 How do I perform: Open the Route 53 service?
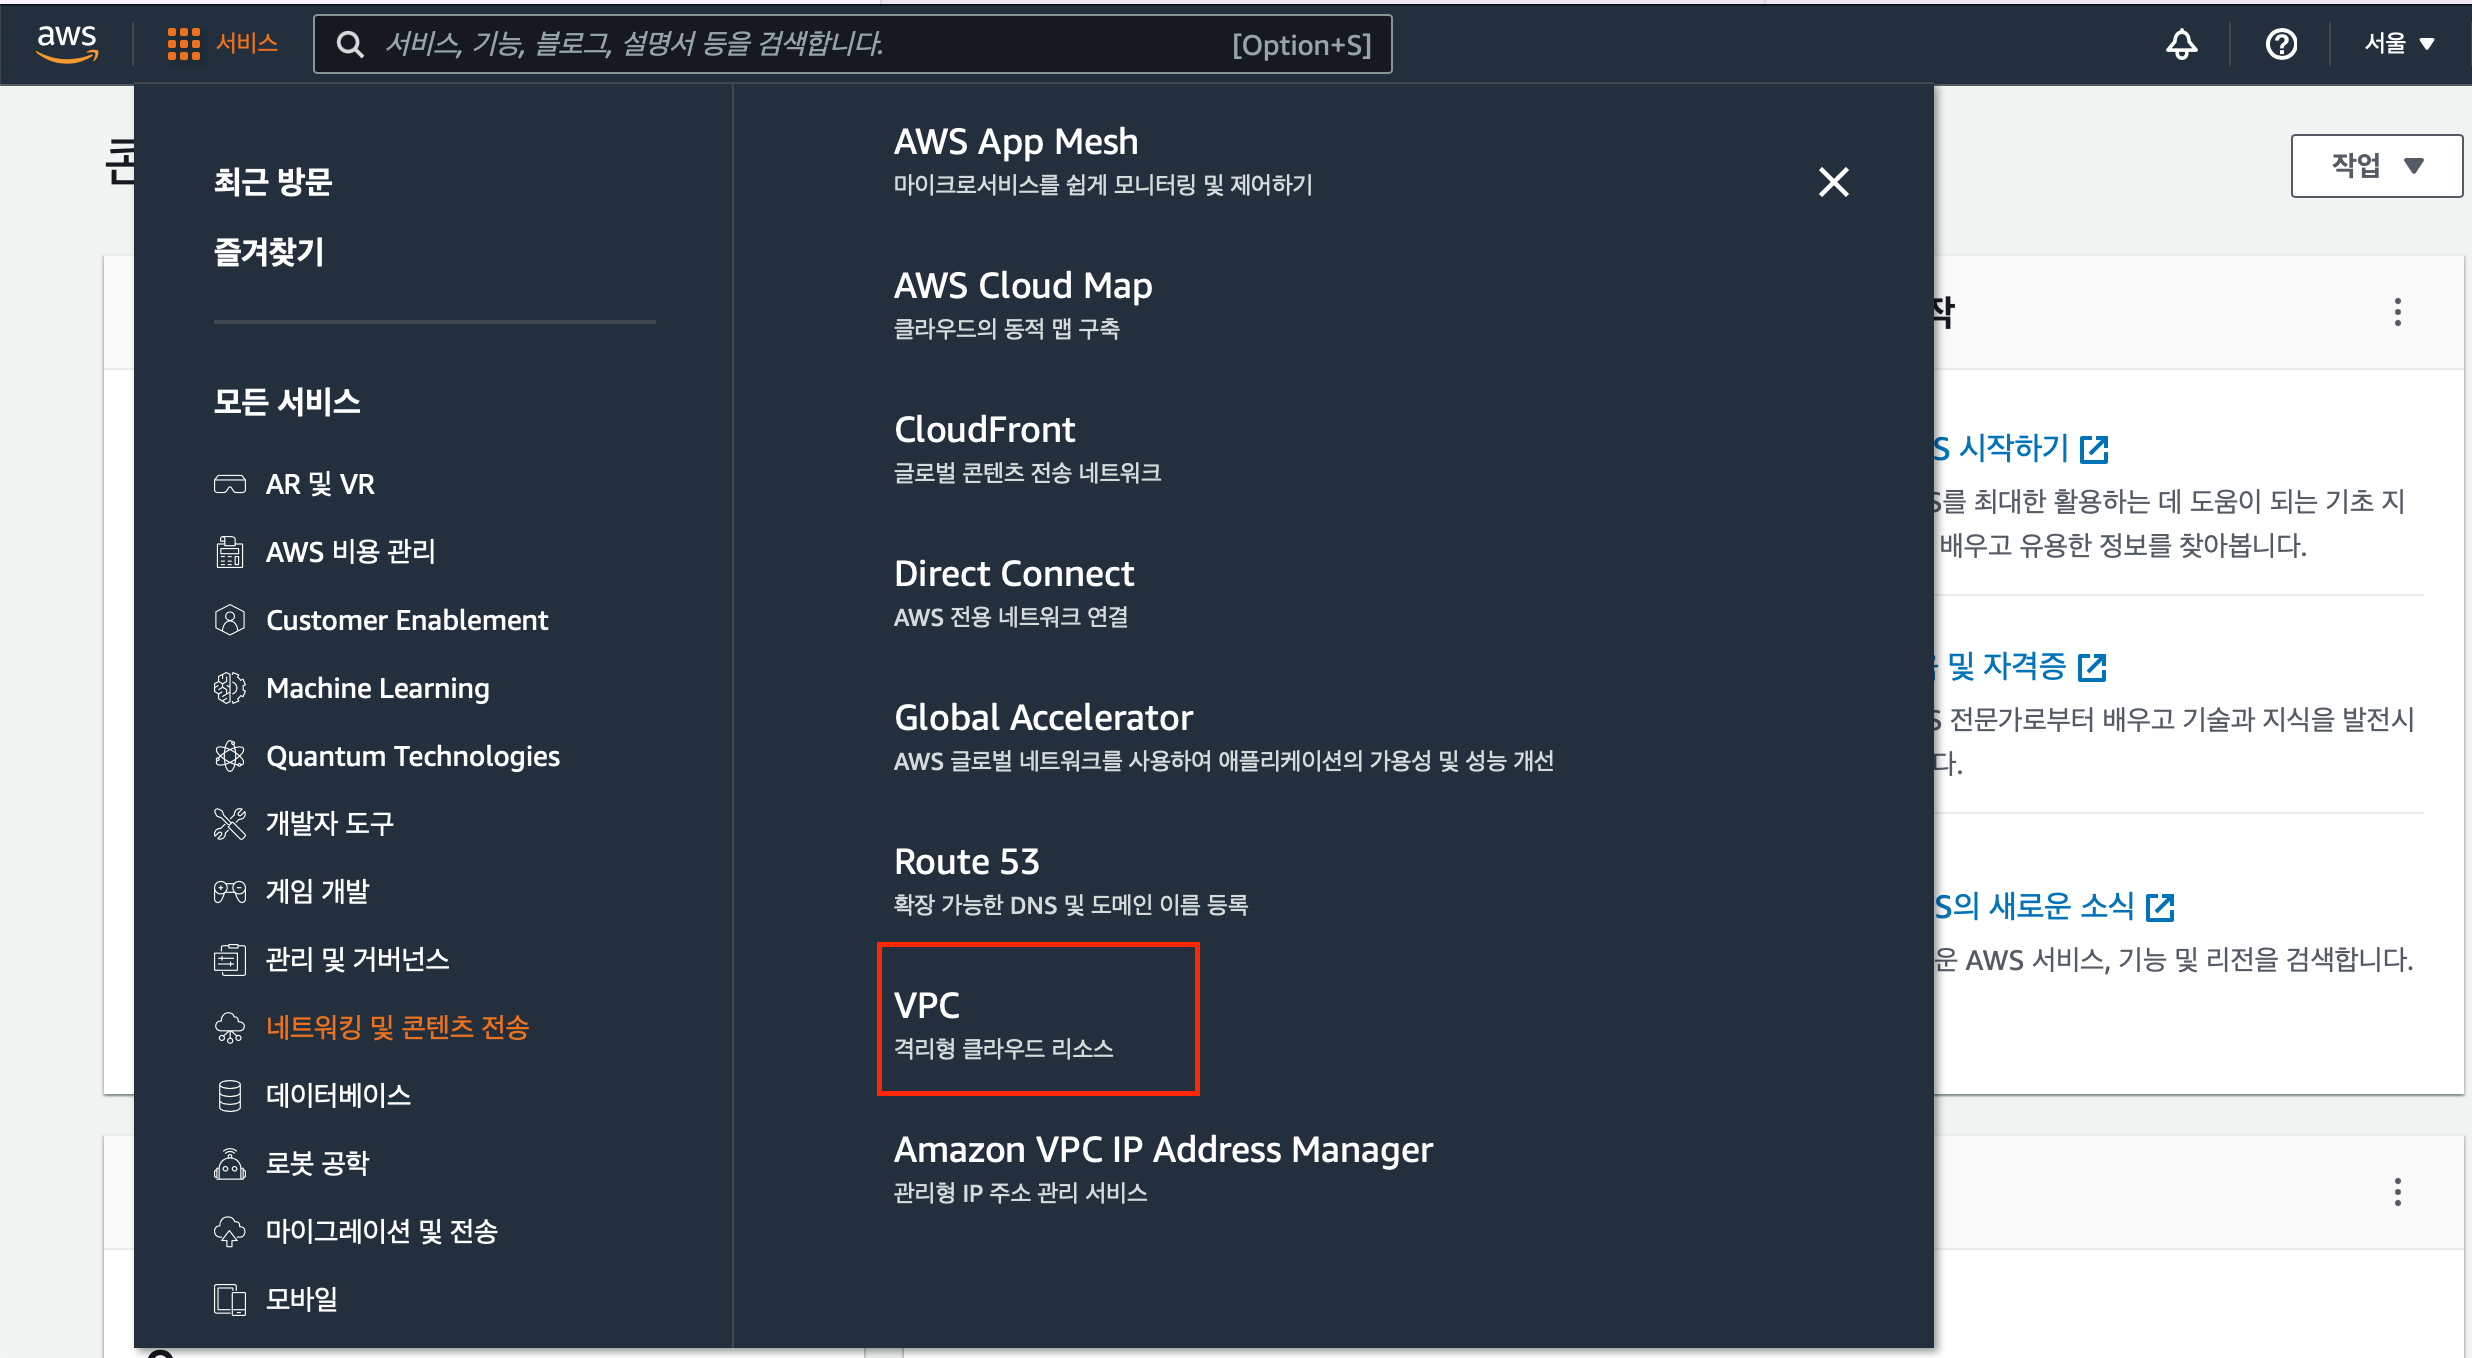tap(966, 861)
